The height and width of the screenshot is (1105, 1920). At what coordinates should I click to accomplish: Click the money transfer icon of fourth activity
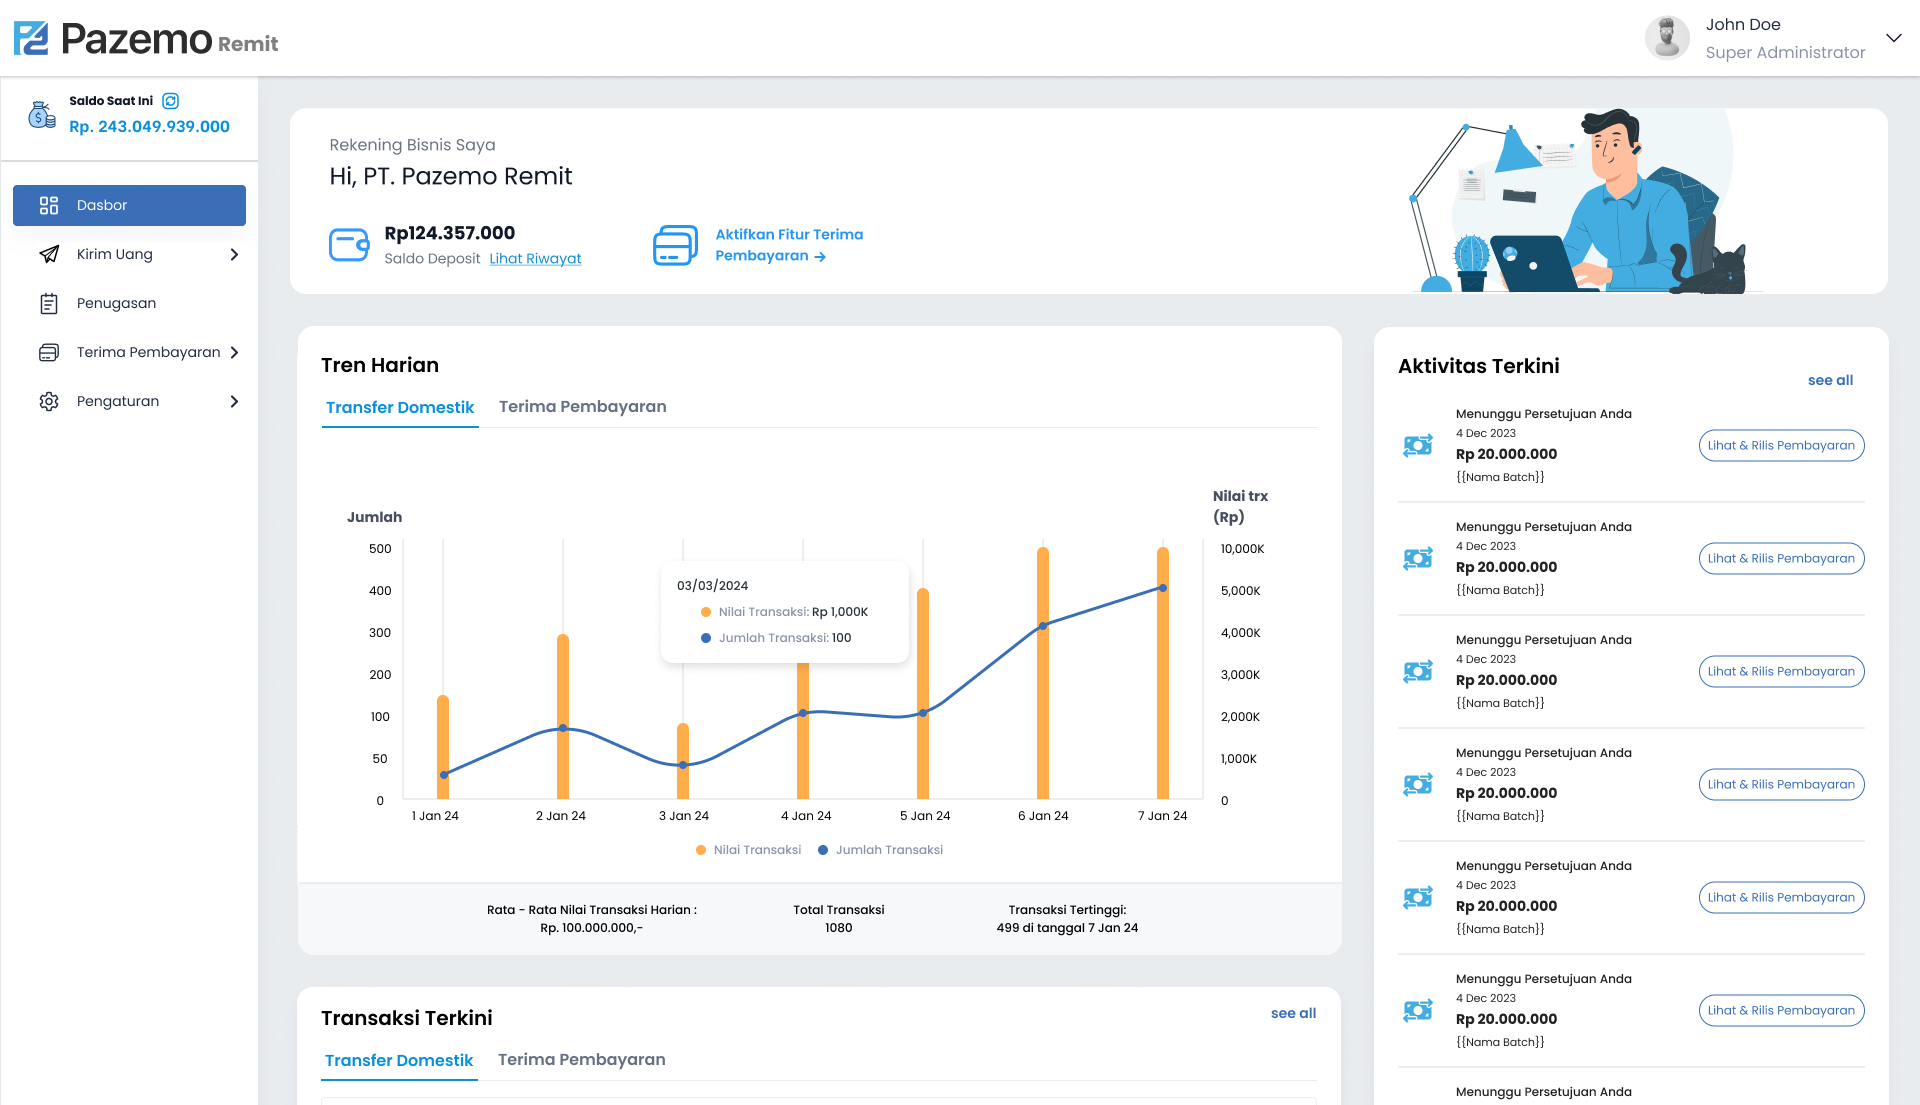click(x=1418, y=785)
